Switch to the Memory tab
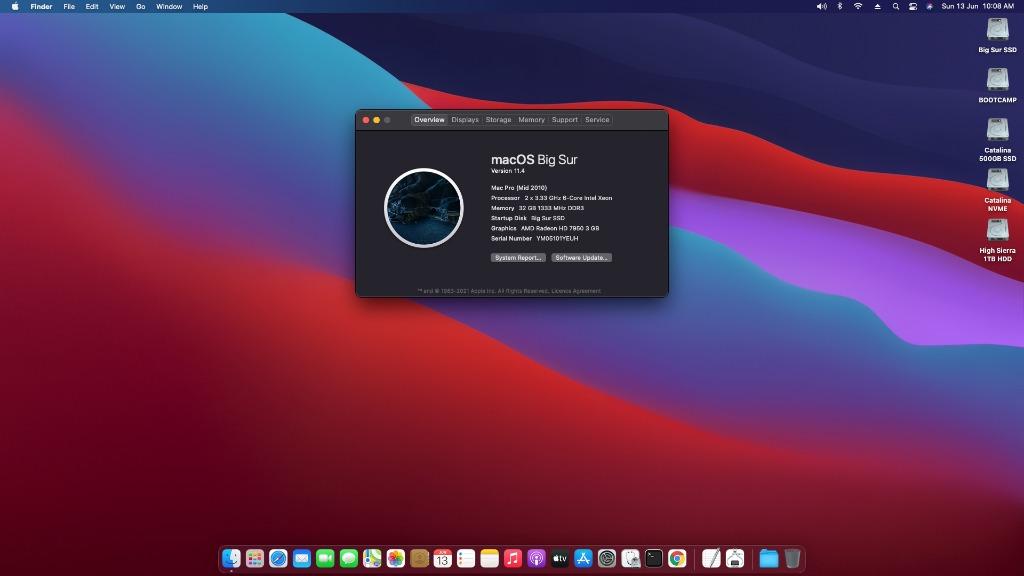This screenshot has height=576, width=1024. click(532, 120)
